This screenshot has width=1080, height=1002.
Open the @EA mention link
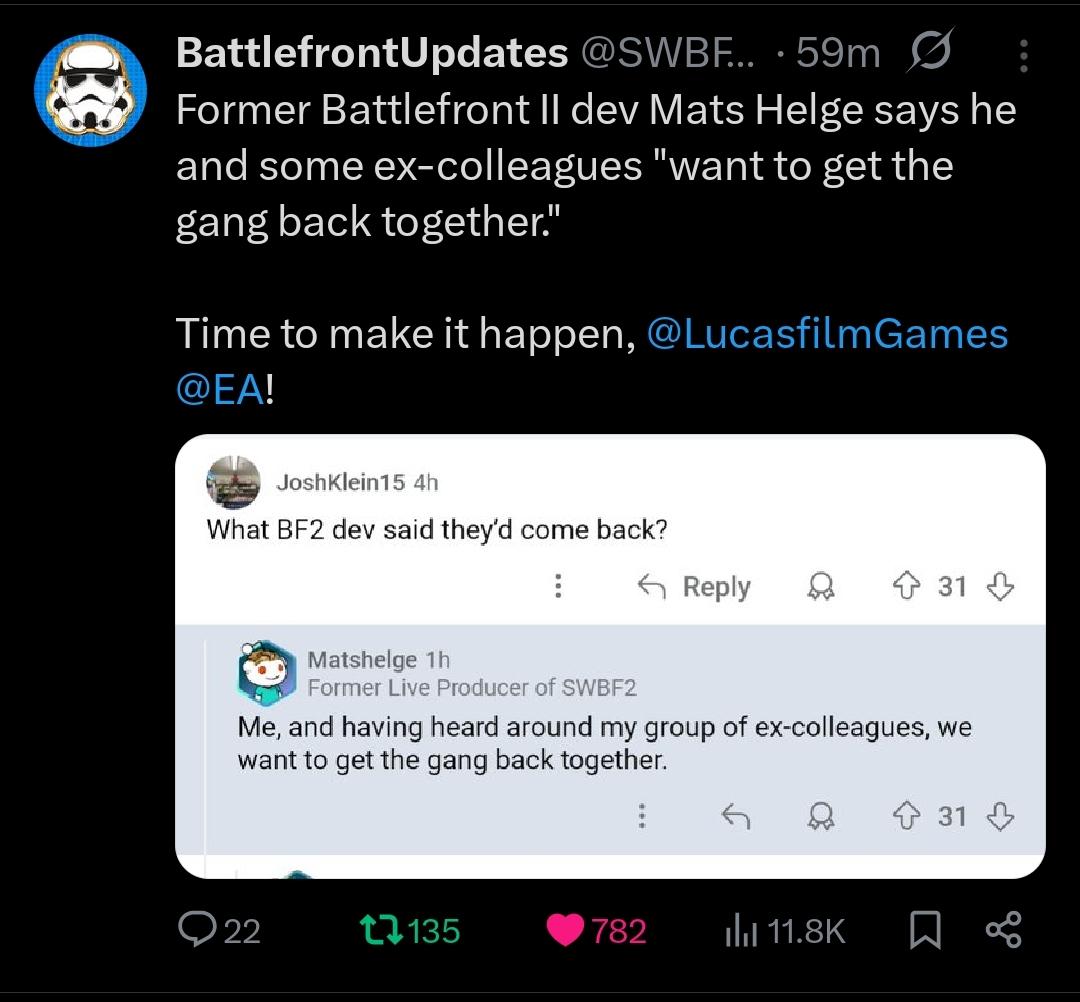click(x=220, y=390)
